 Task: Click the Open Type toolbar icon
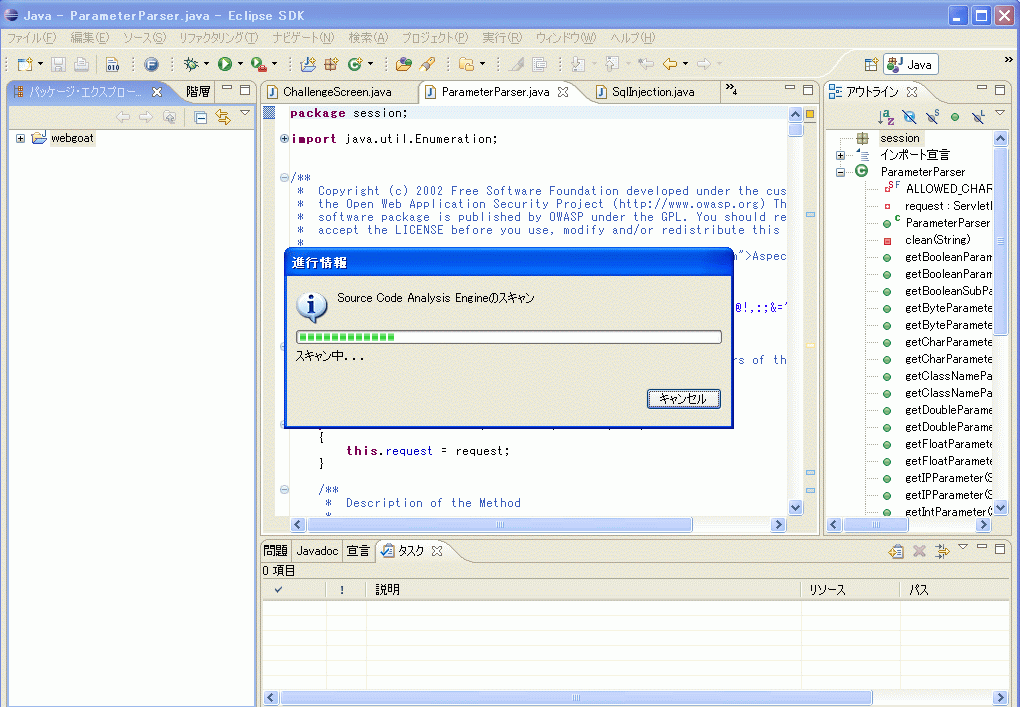(403, 64)
